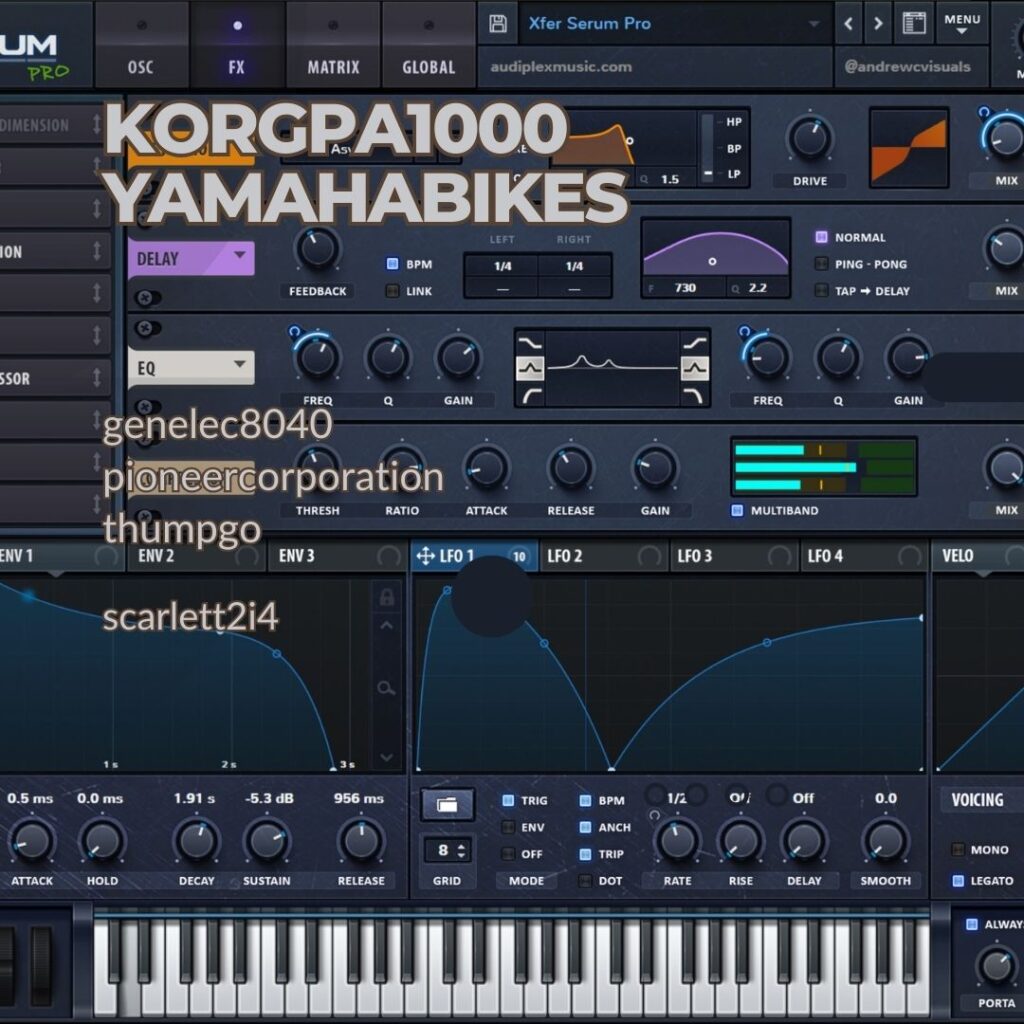Click the envelope RELEASE knob
The width and height of the screenshot is (1024, 1024).
click(x=361, y=841)
